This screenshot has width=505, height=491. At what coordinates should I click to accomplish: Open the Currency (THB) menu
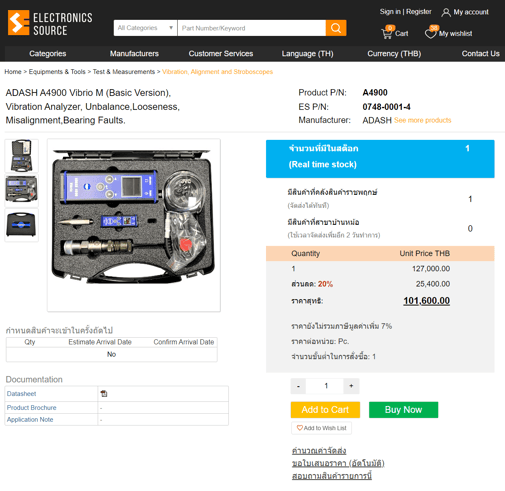(x=394, y=54)
